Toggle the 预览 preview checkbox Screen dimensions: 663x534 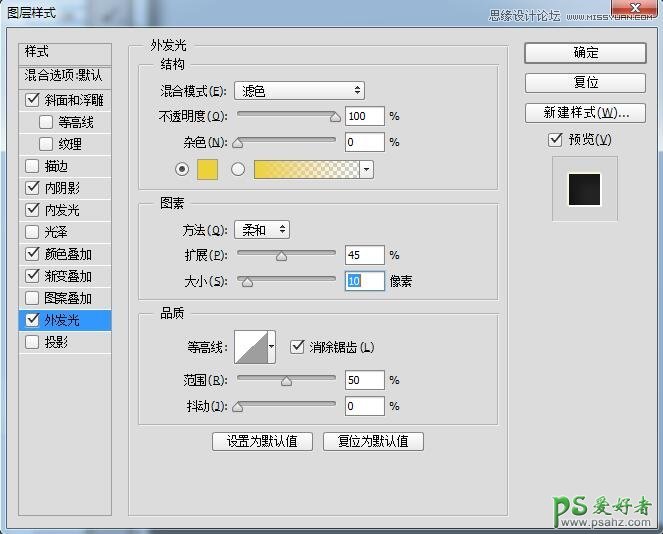click(556, 139)
